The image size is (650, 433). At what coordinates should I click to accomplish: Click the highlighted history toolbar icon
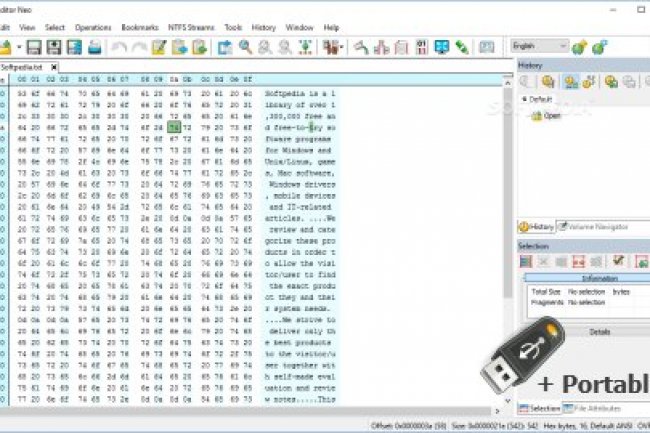[571, 82]
